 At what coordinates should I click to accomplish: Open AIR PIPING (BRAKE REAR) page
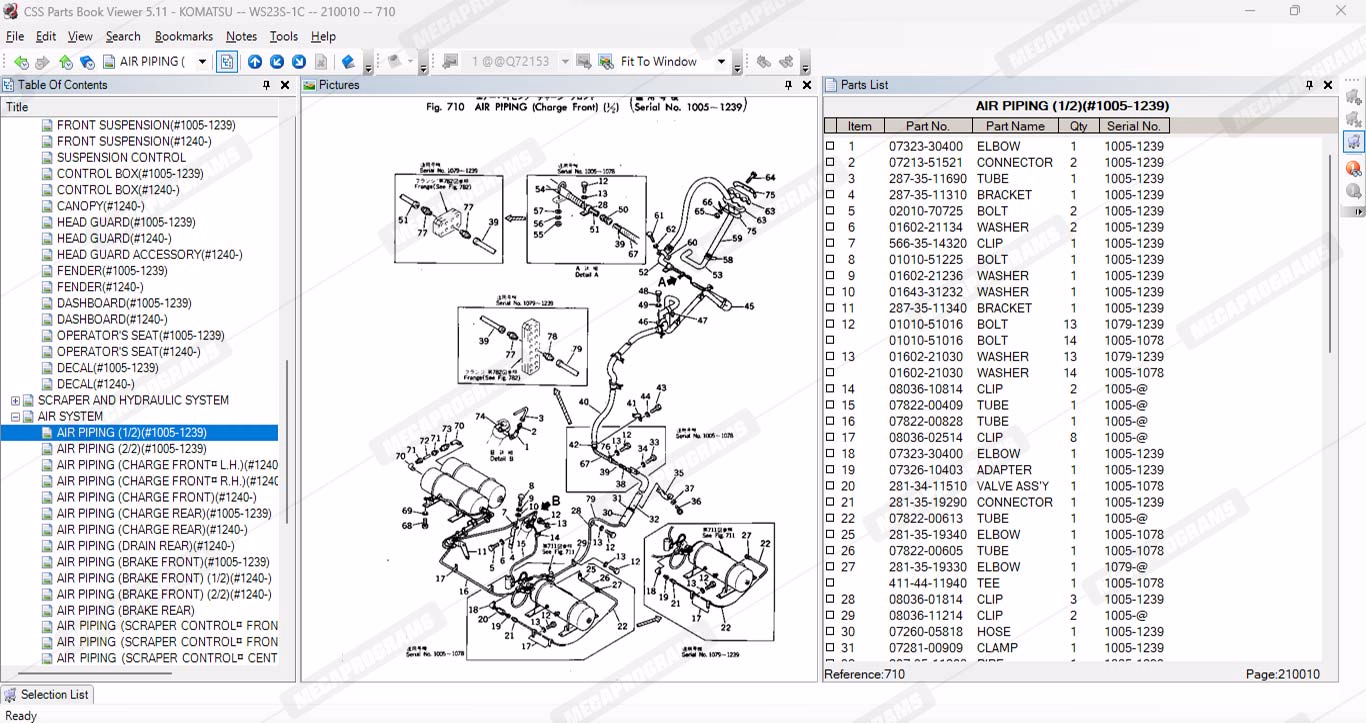coord(125,610)
